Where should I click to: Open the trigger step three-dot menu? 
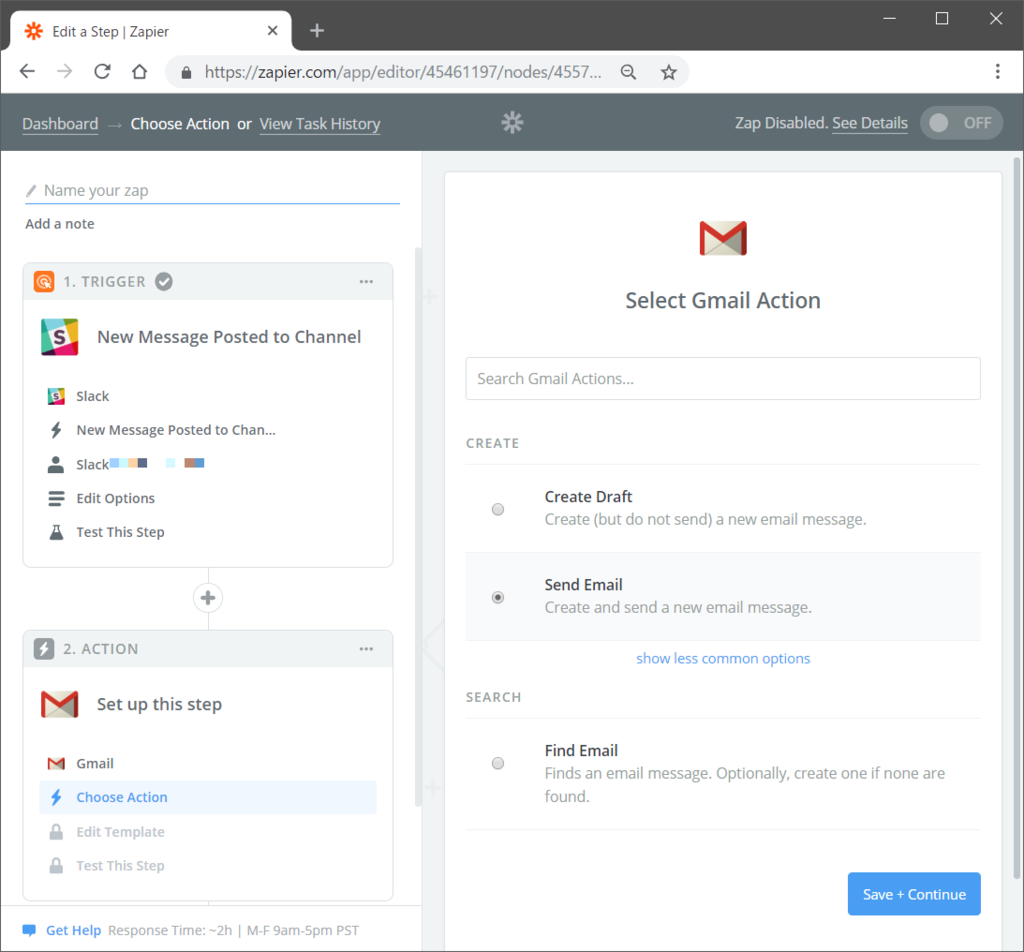point(366,281)
